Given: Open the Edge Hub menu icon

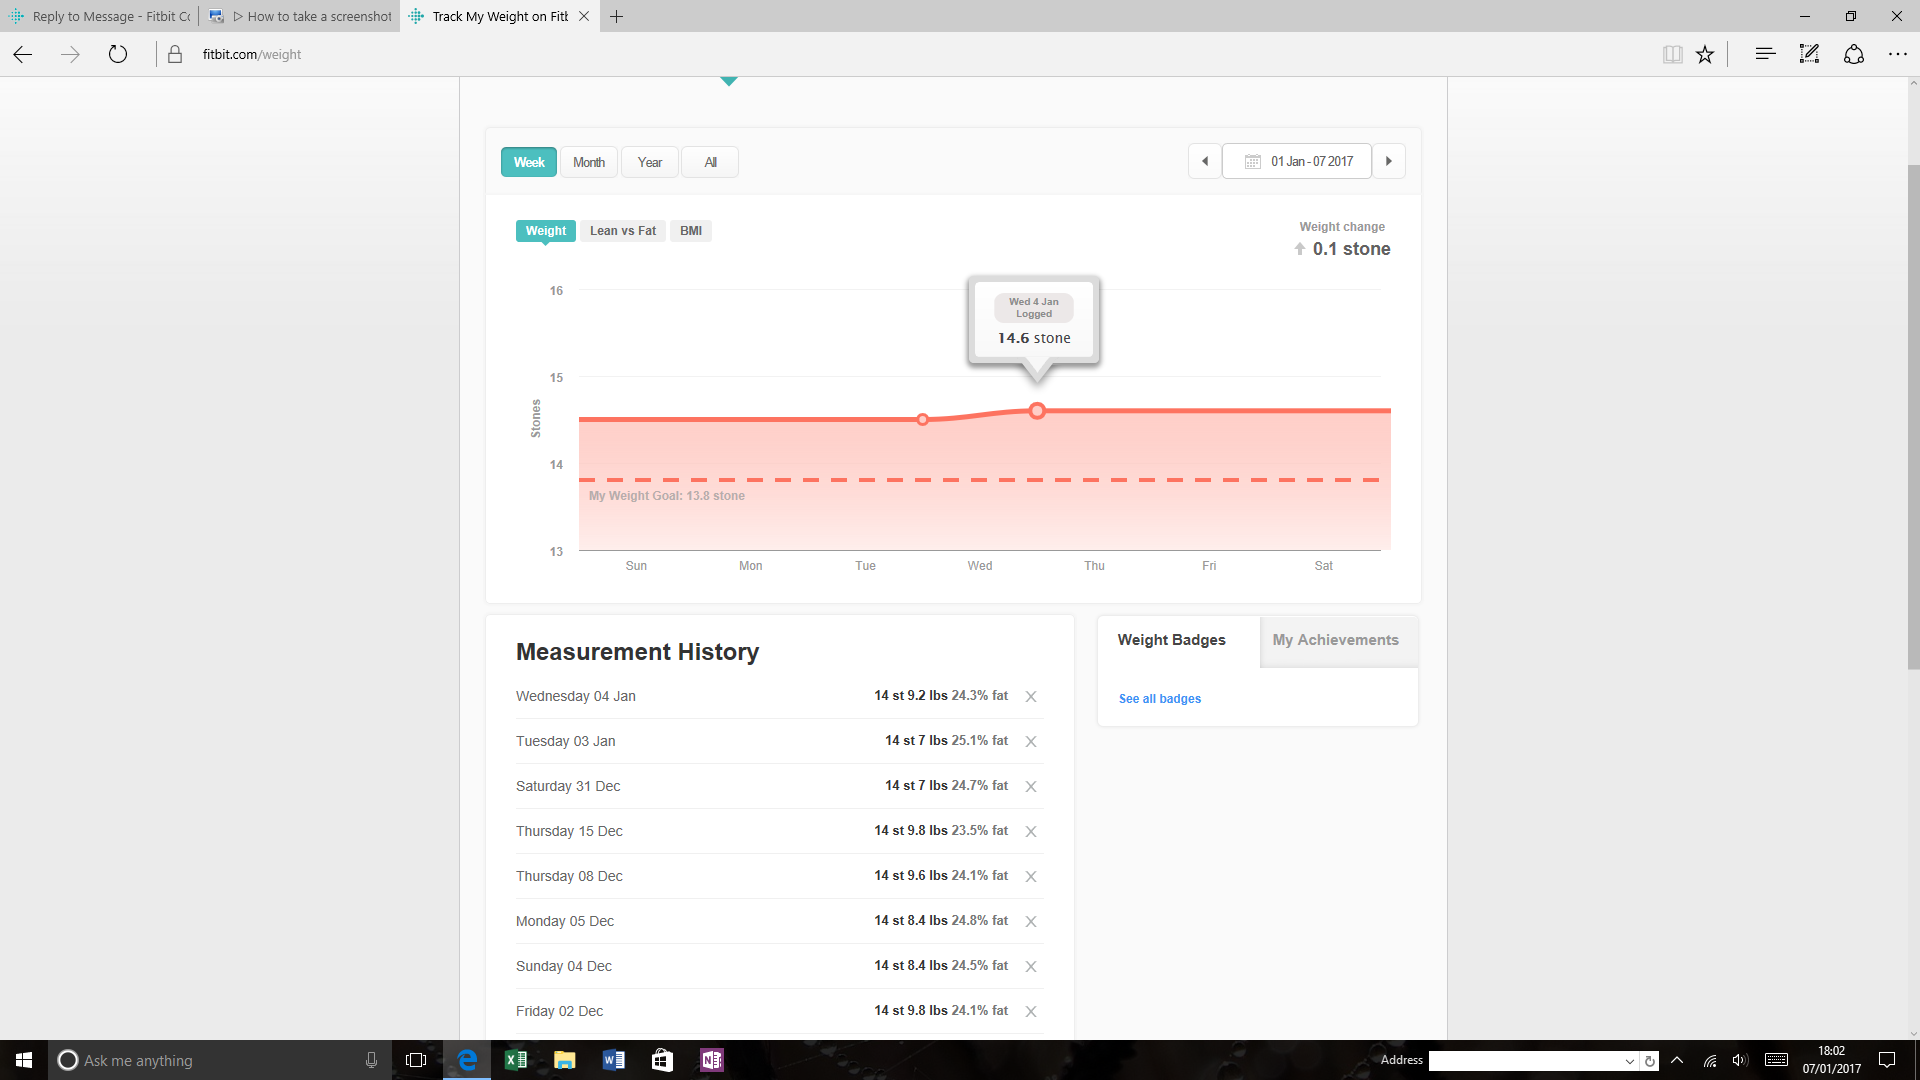Looking at the screenshot, I should pyautogui.click(x=1765, y=54).
